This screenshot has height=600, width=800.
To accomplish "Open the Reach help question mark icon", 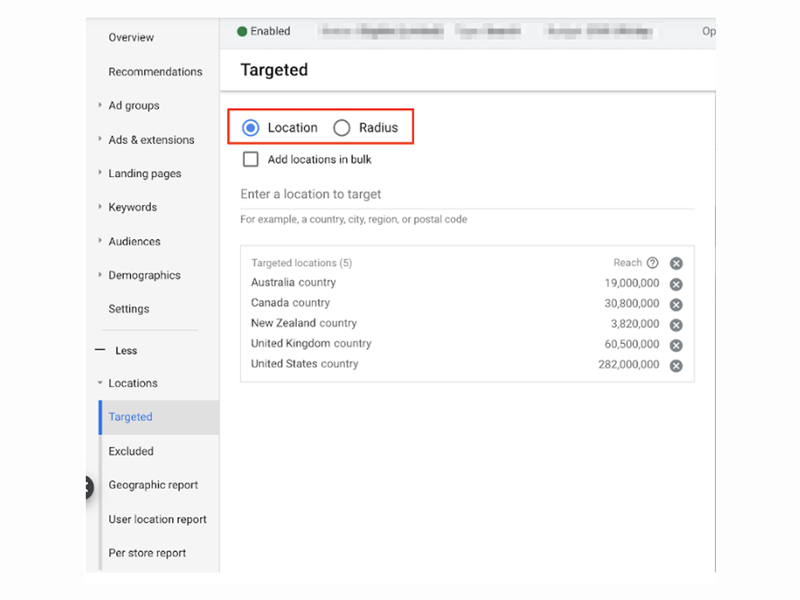I will pos(652,263).
